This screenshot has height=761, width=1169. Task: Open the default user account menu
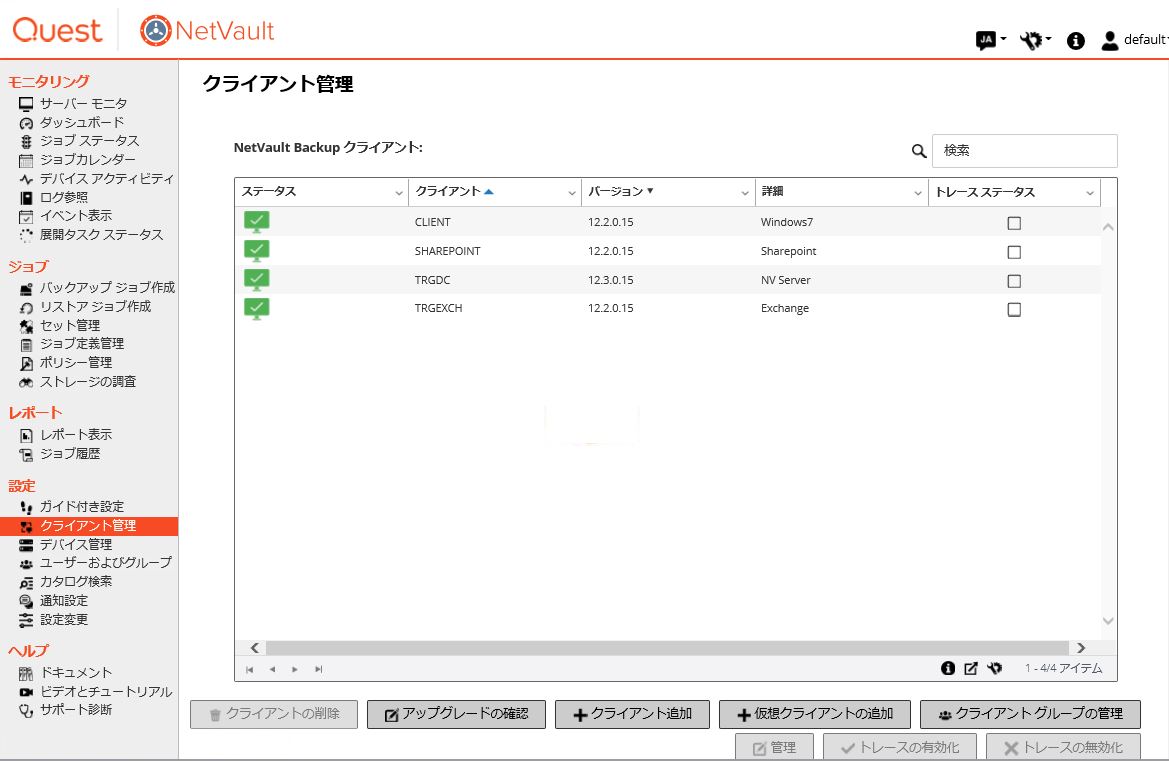point(1133,40)
